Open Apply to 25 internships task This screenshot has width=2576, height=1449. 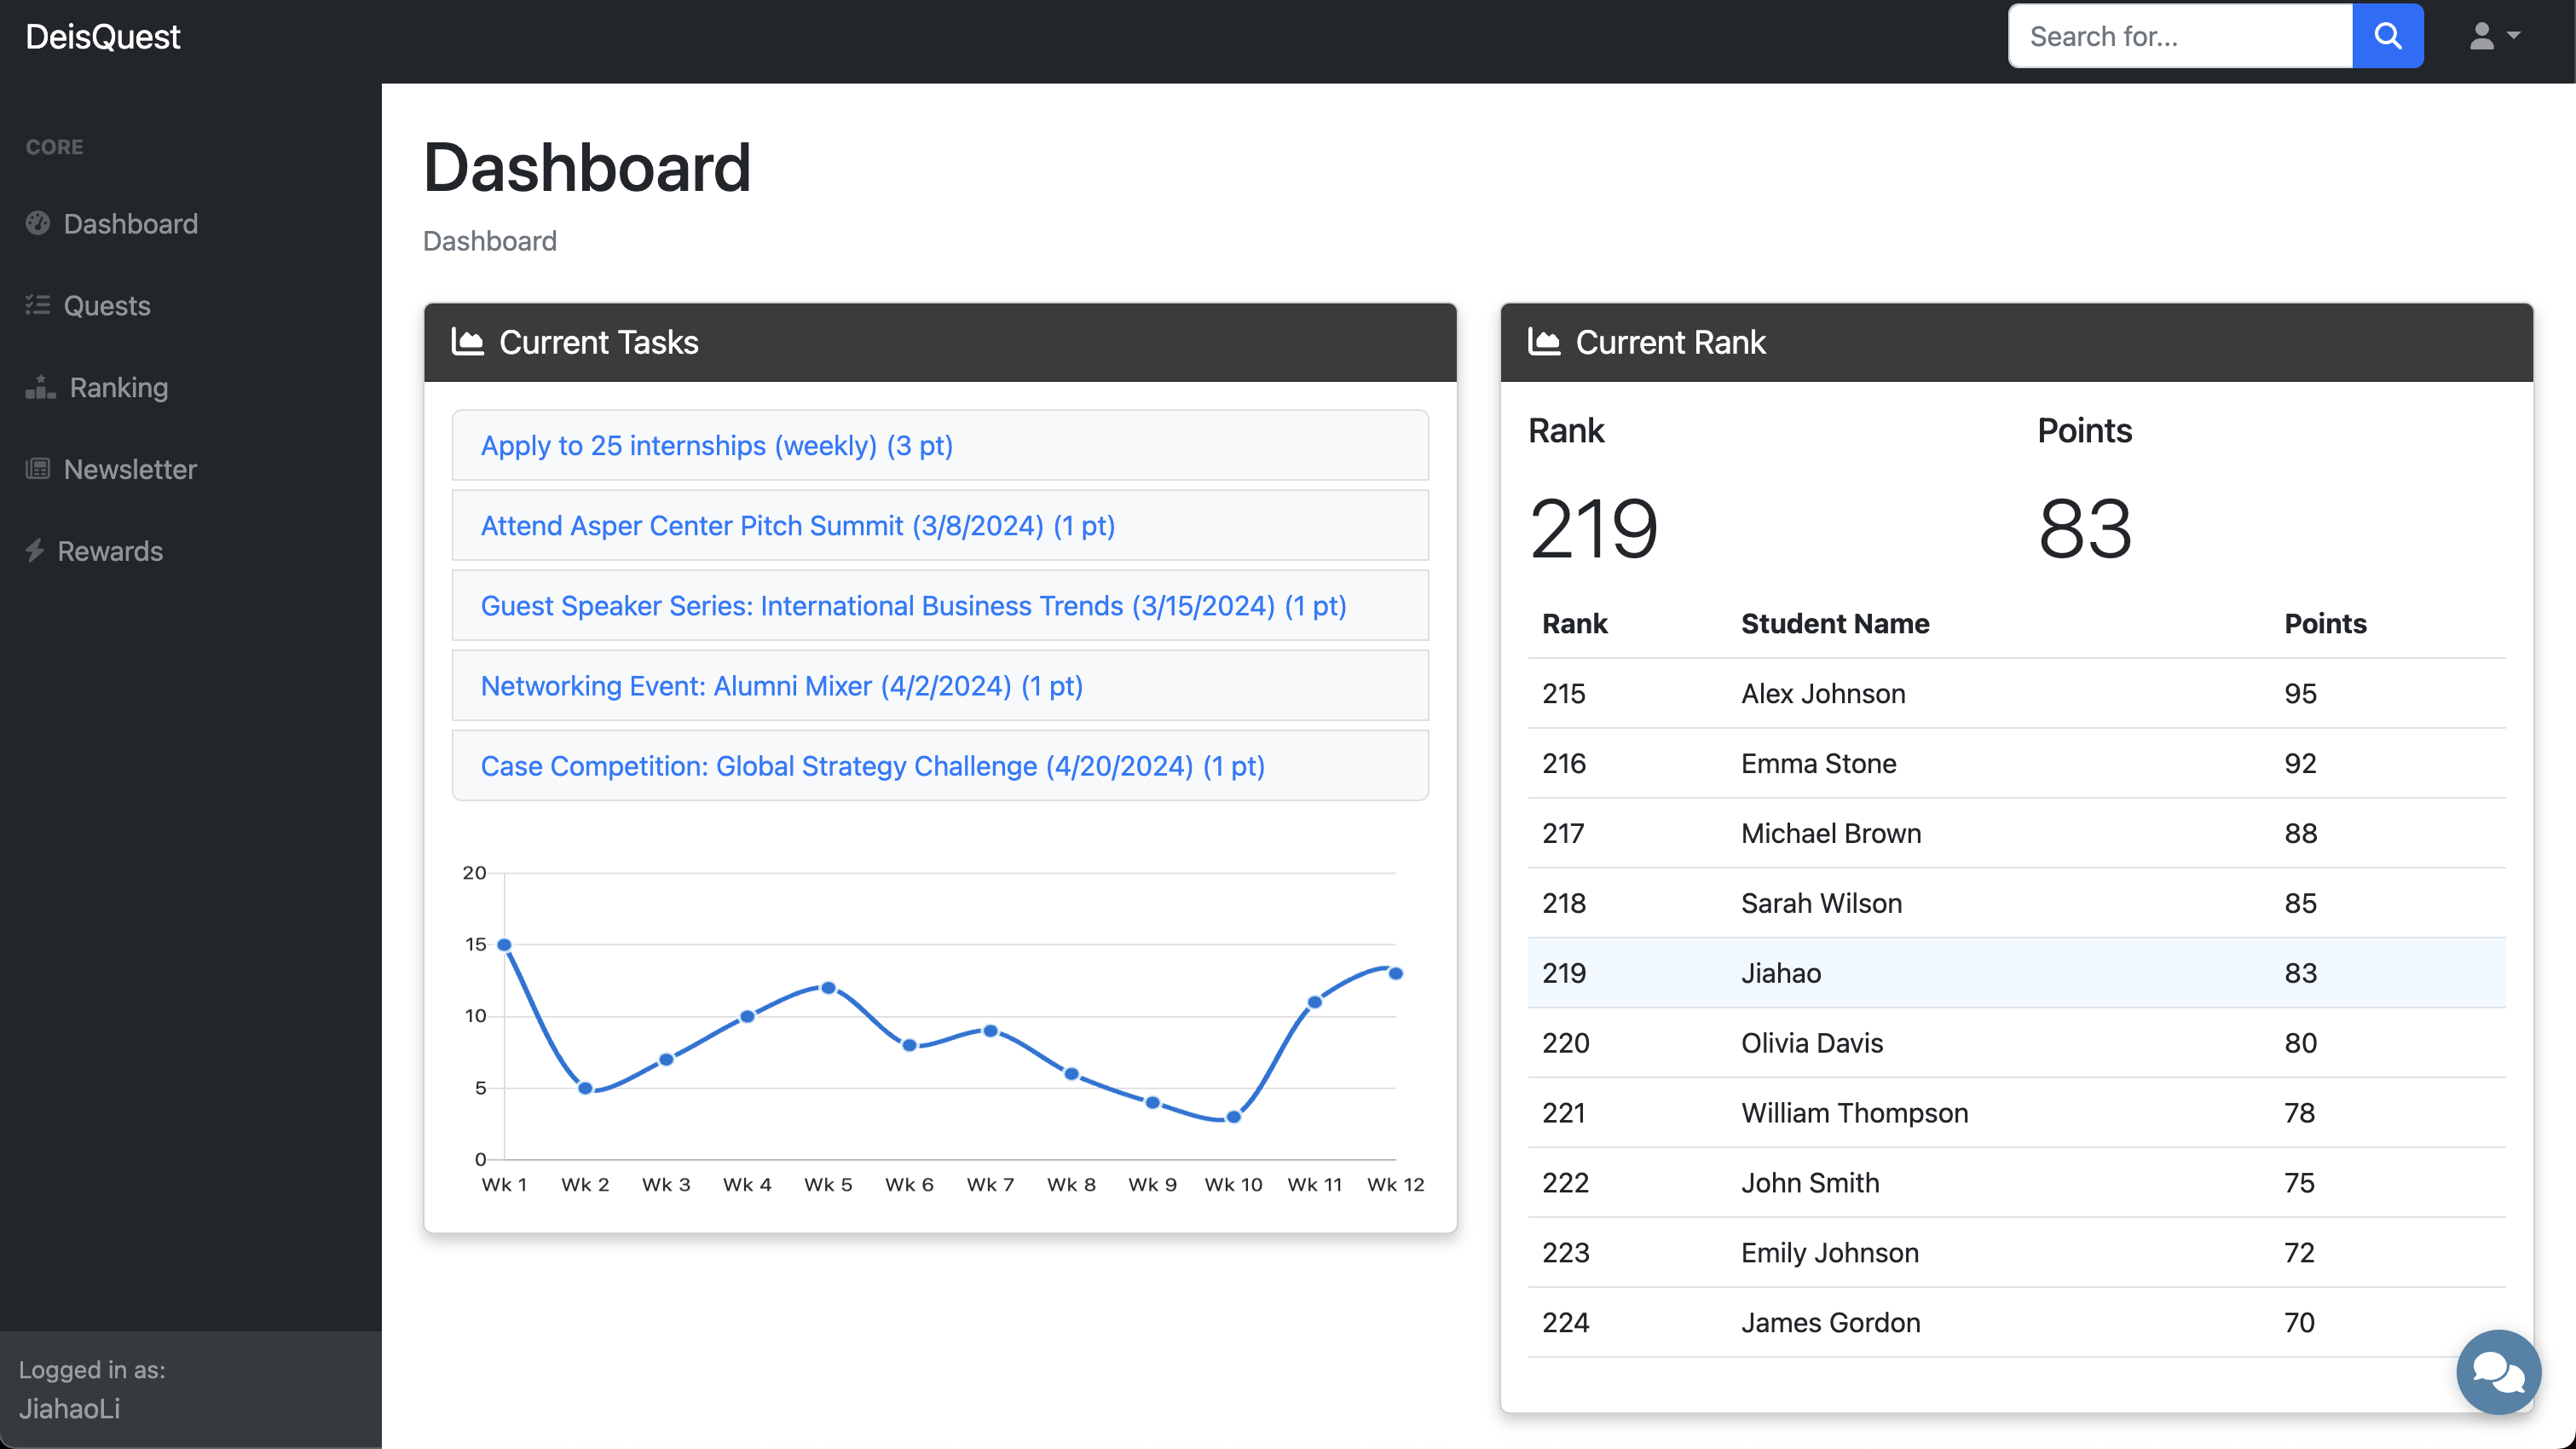[x=716, y=445]
